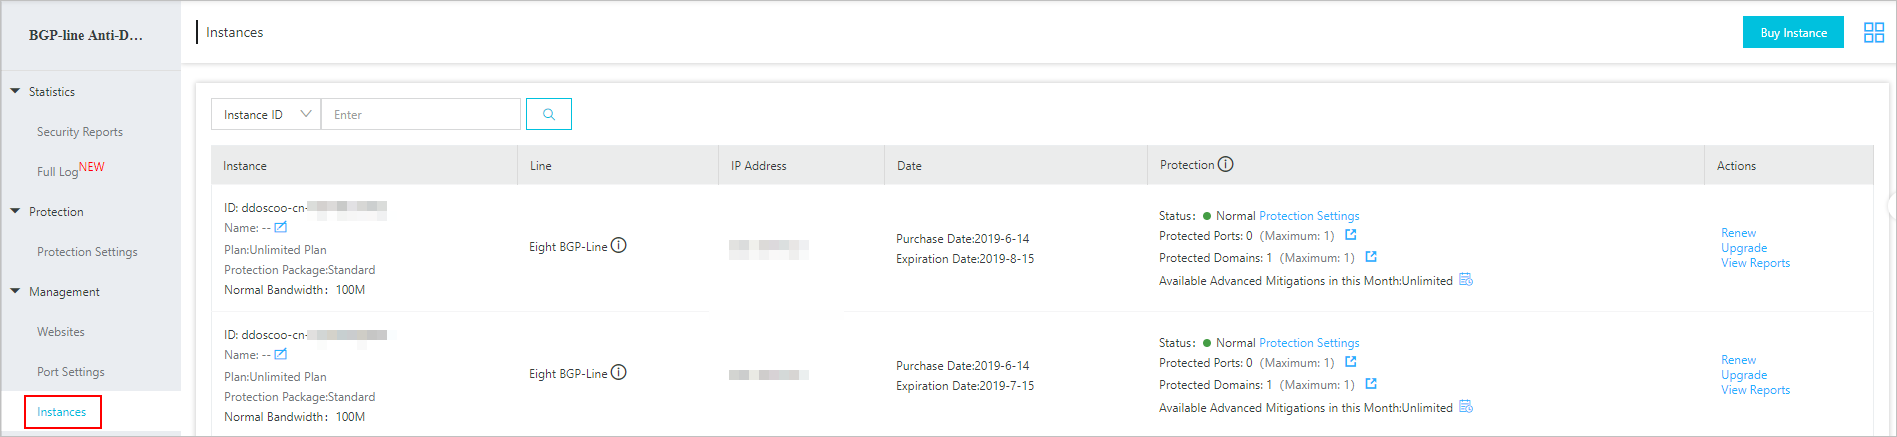Show Eight BGP-Line info for first instance

point(619,245)
